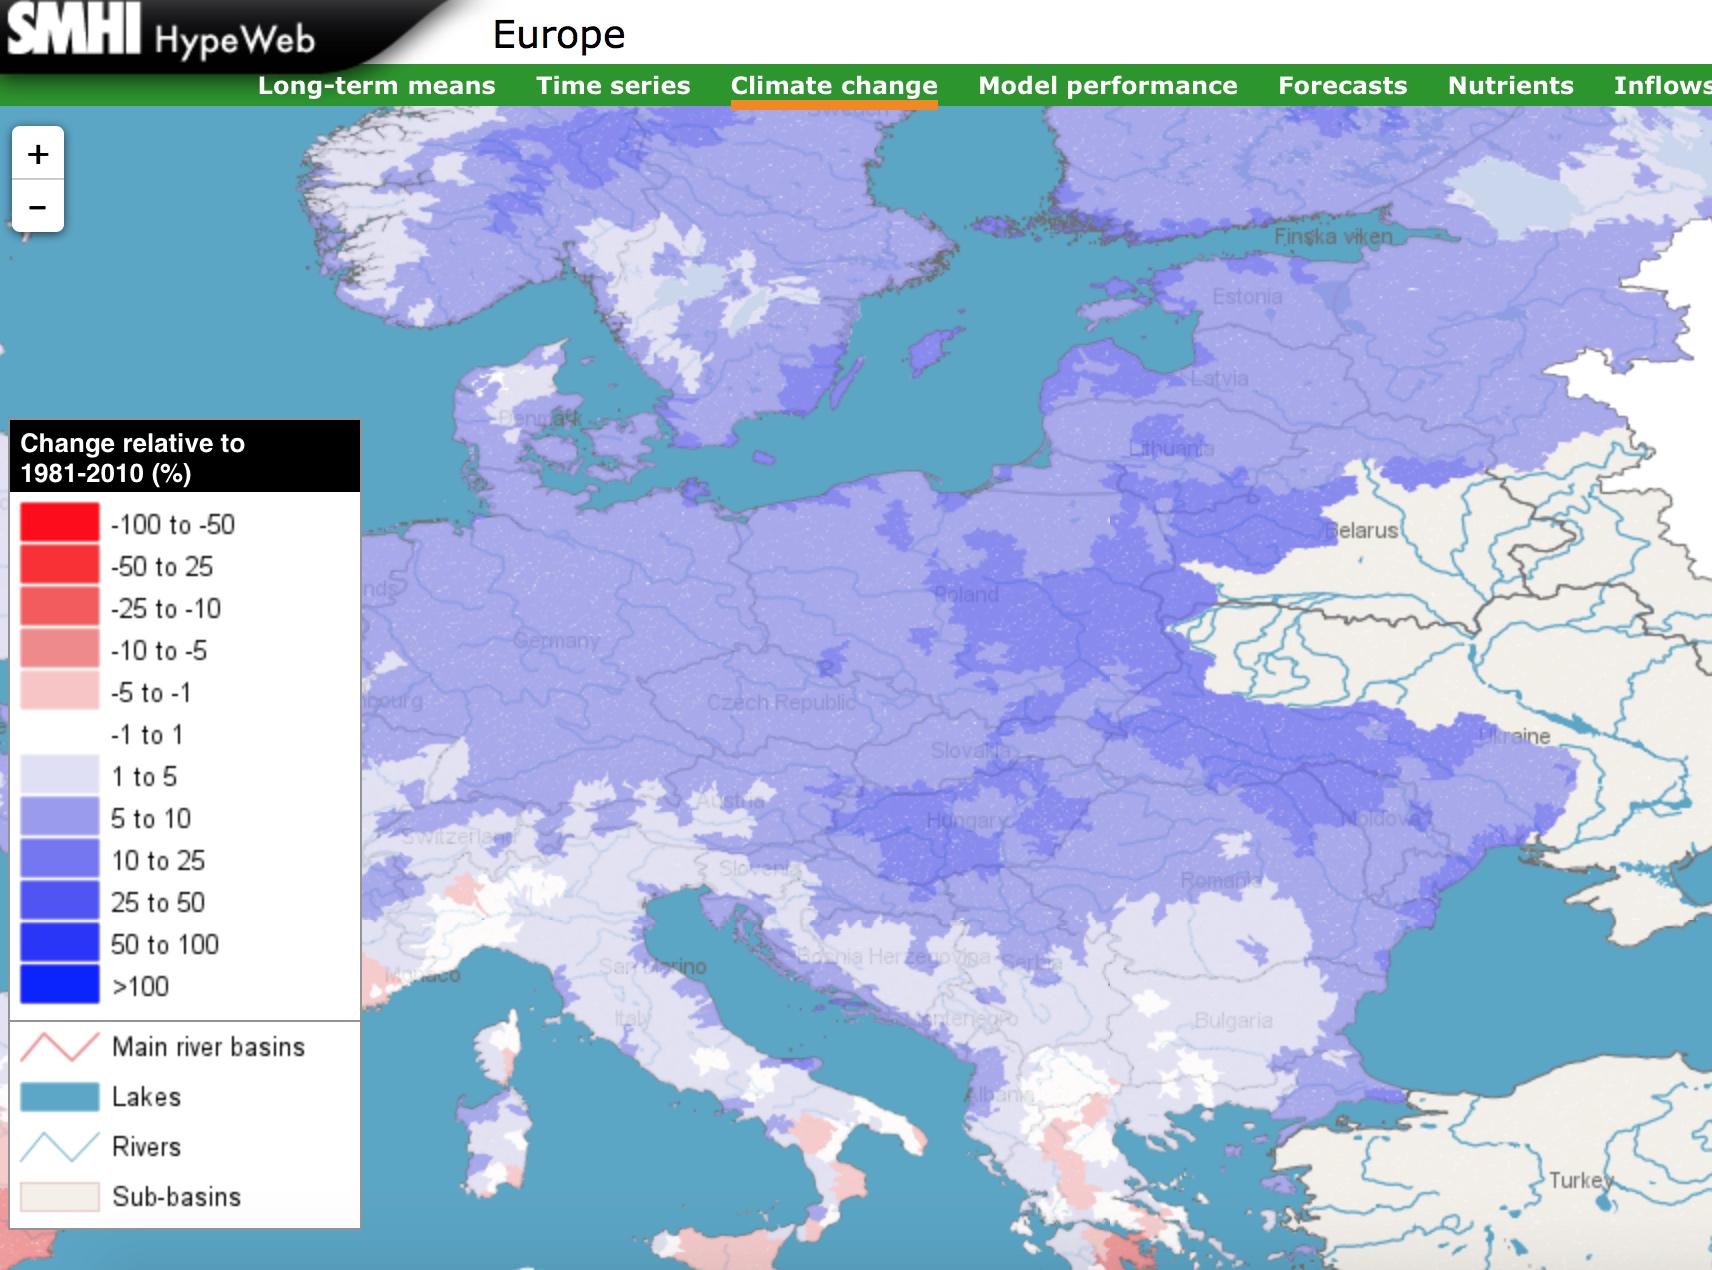1712x1270 pixels.
Task: Click the 'Czech Republic' map label
Action: (781, 702)
